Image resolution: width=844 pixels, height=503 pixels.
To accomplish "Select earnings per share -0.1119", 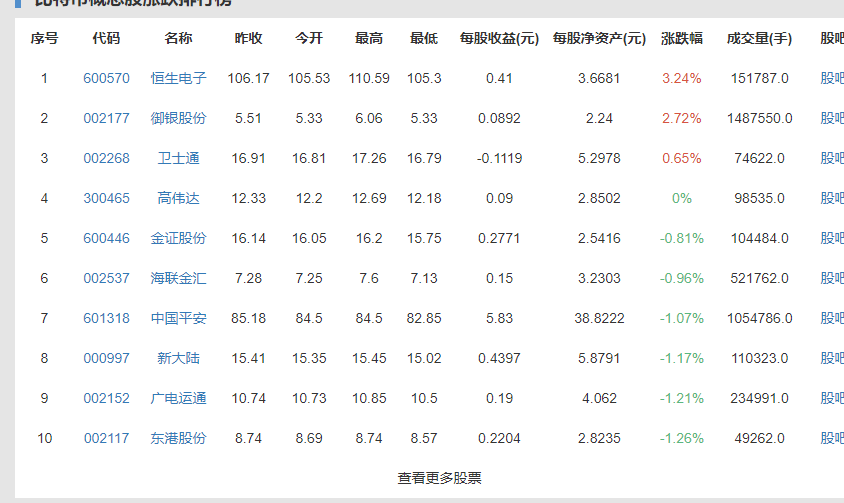I will [x=499, y=158].
